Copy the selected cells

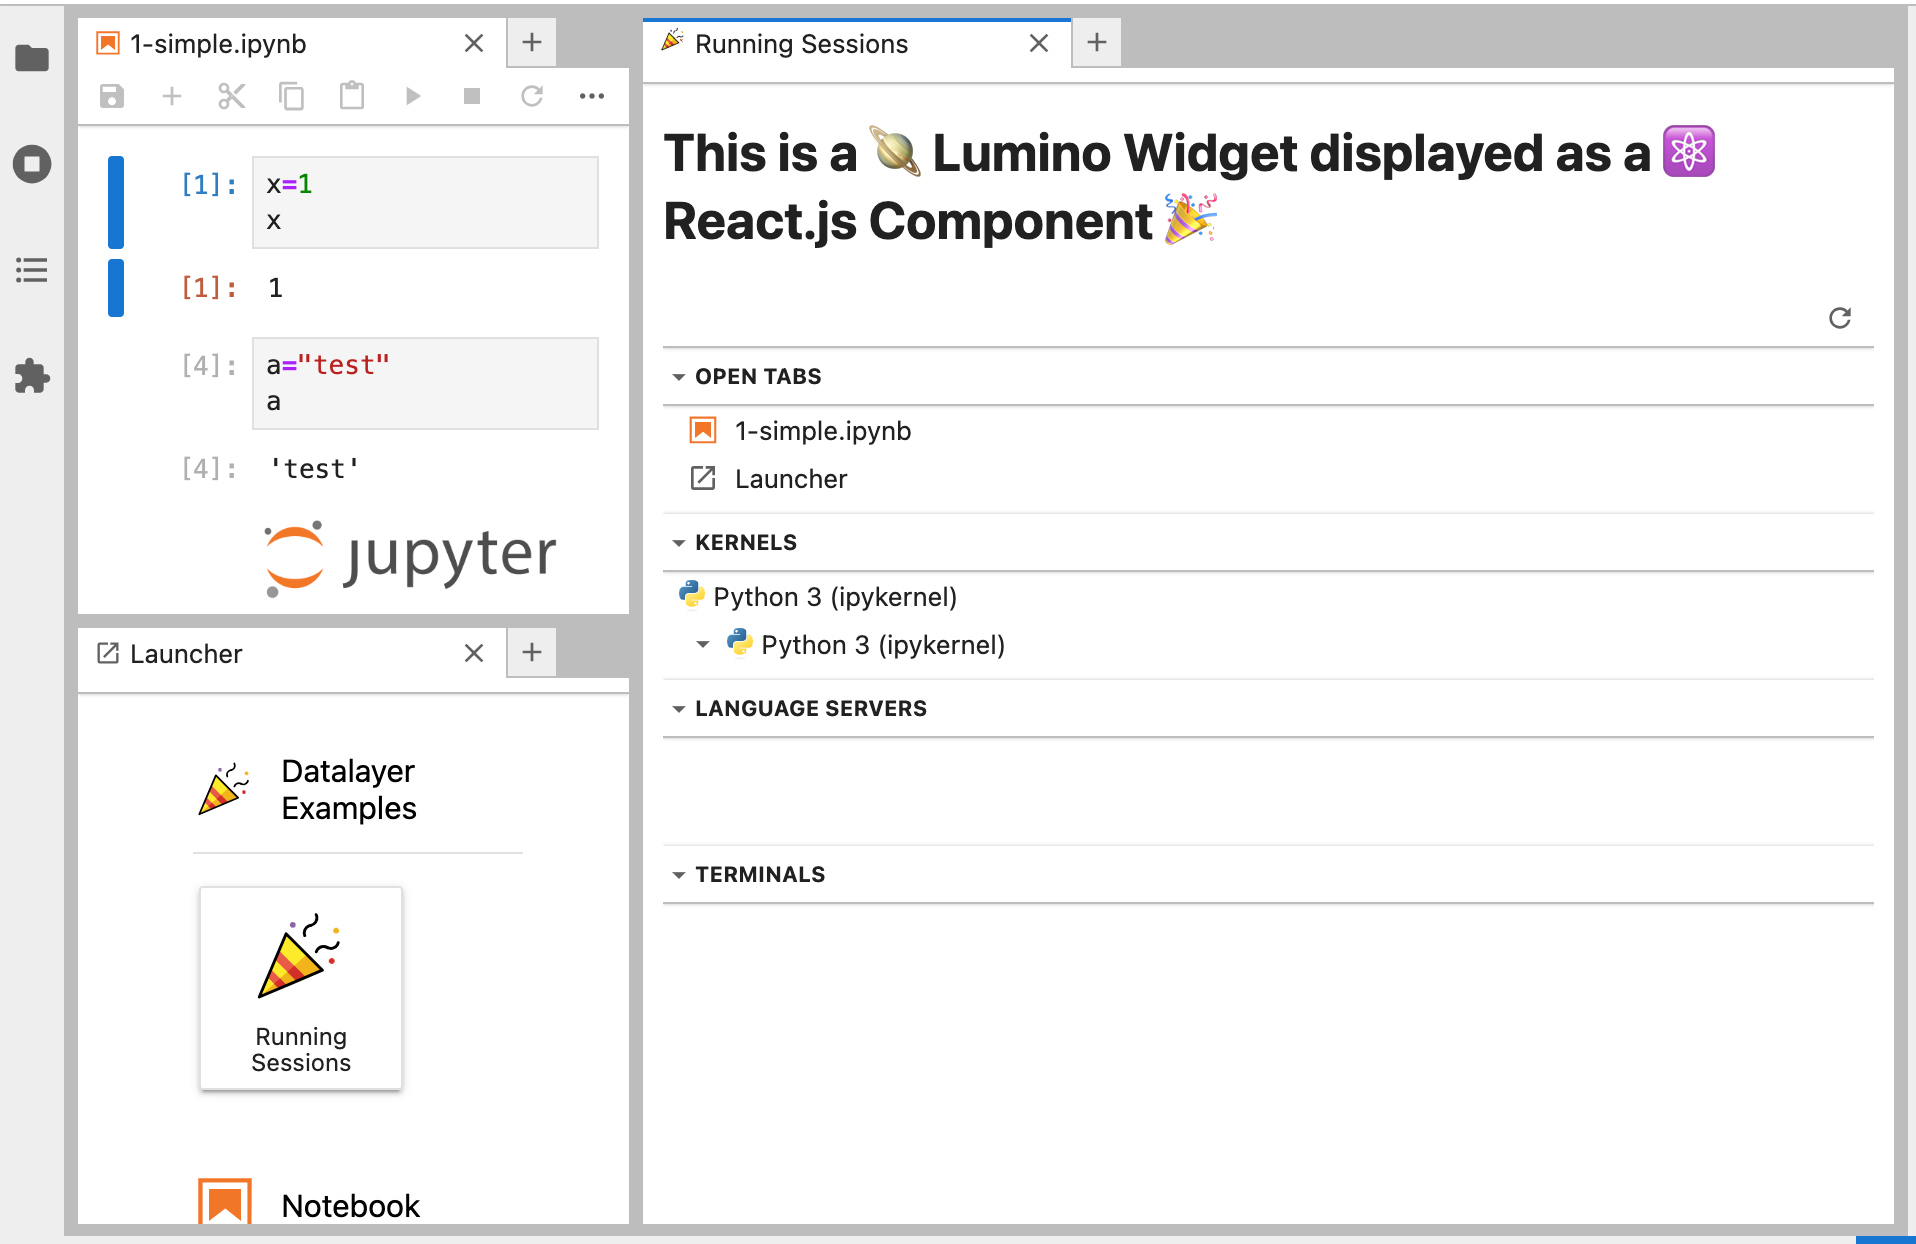[292, 96]
